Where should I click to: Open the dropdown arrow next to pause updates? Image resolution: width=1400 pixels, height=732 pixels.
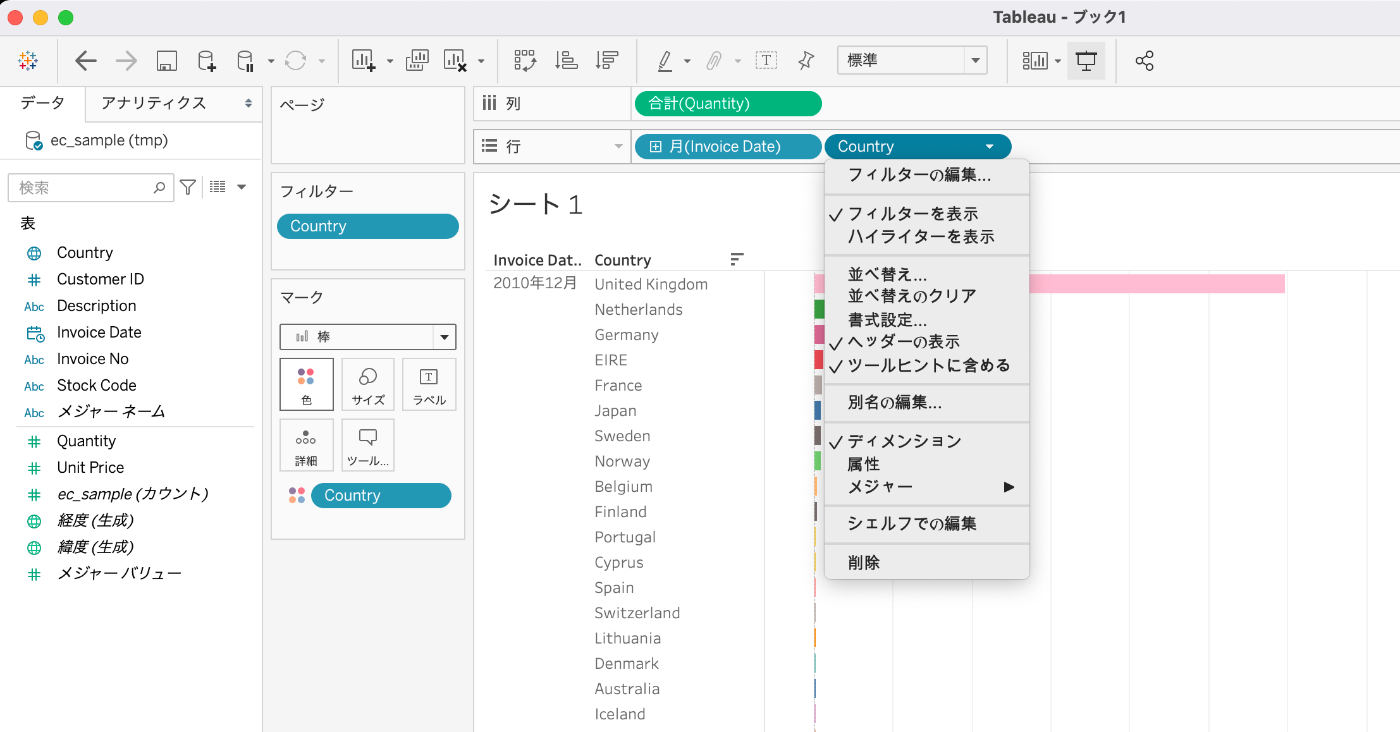[x=271, y=61]
